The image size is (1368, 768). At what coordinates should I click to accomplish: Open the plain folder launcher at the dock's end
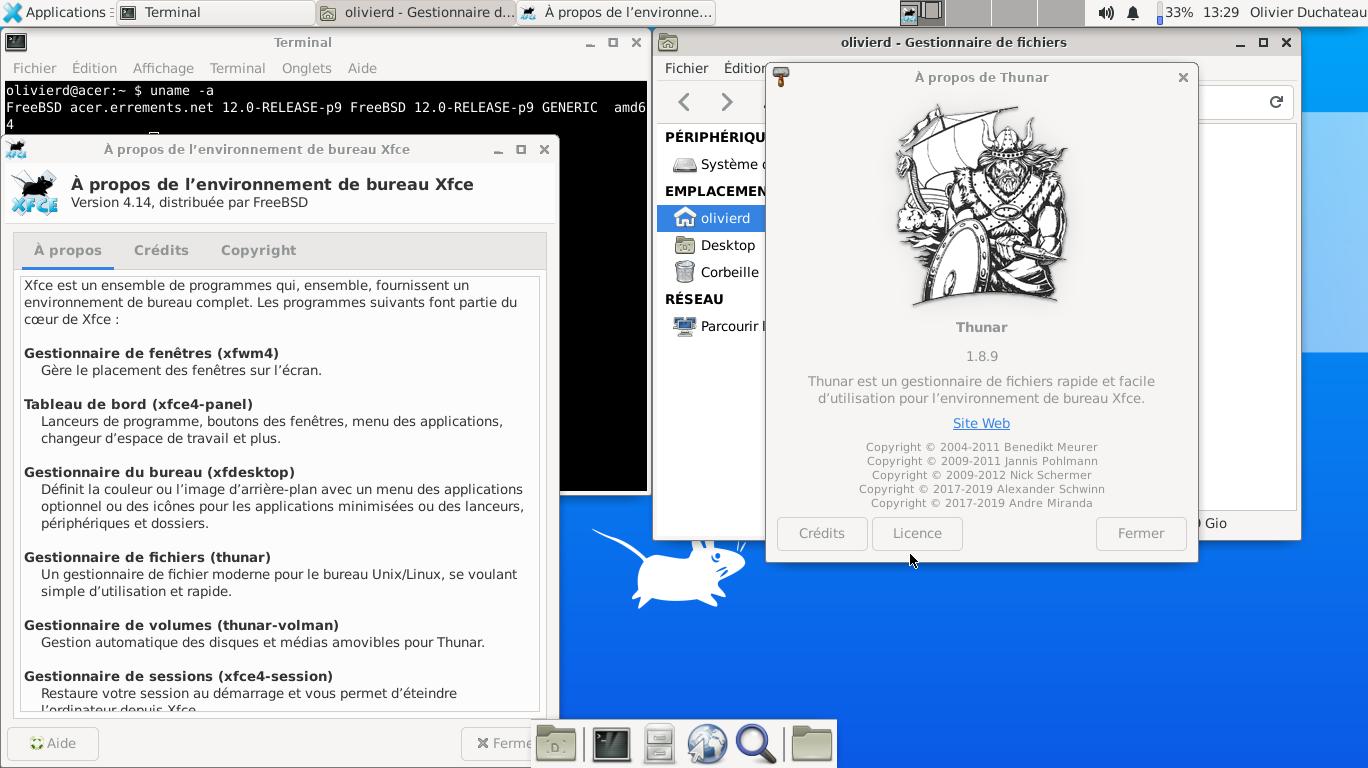[812, 744]
